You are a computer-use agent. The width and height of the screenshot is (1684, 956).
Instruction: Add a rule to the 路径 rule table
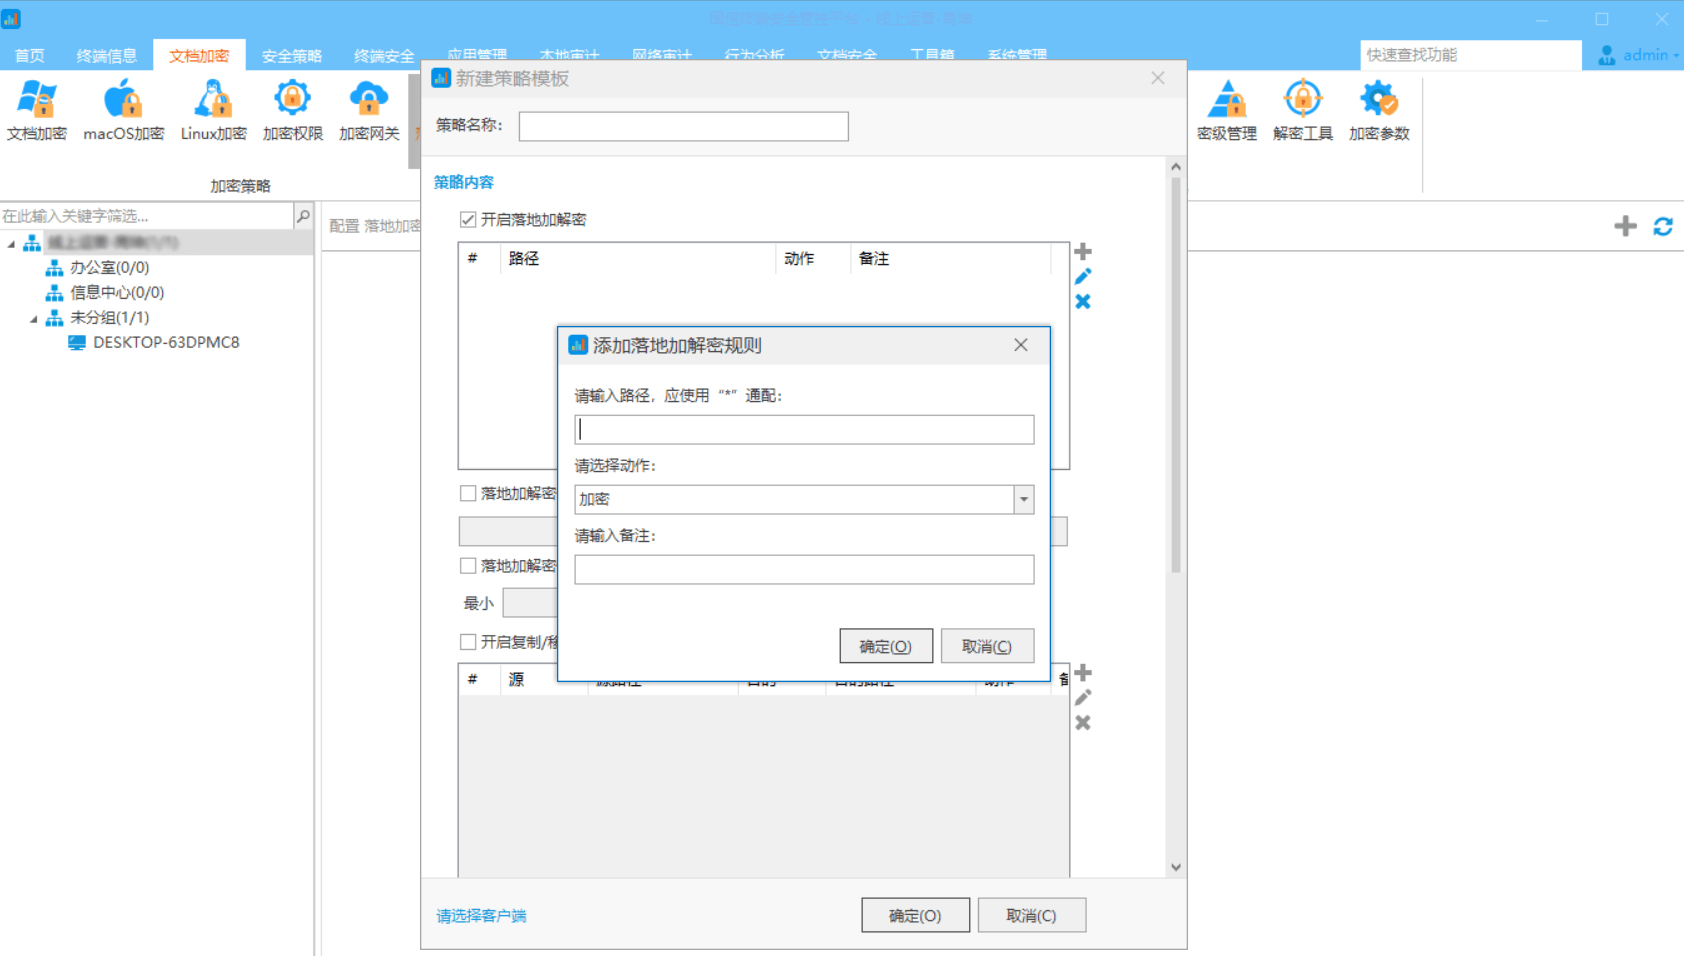pyautogui.click(x=1083, y=251)
